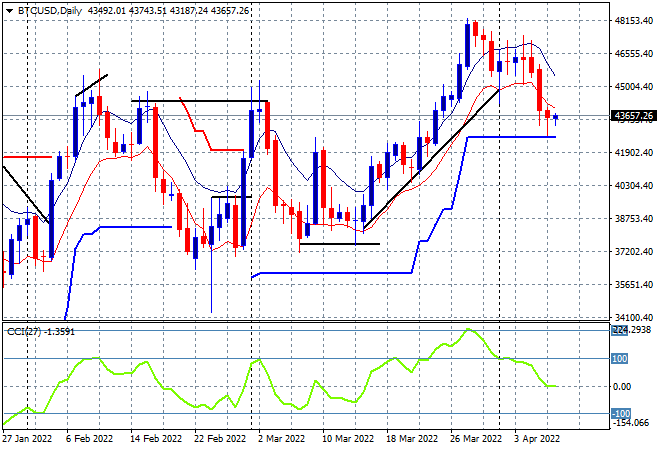Click the 0.00 level label on CCI
The image size is (660, 450).
(623, 386)
